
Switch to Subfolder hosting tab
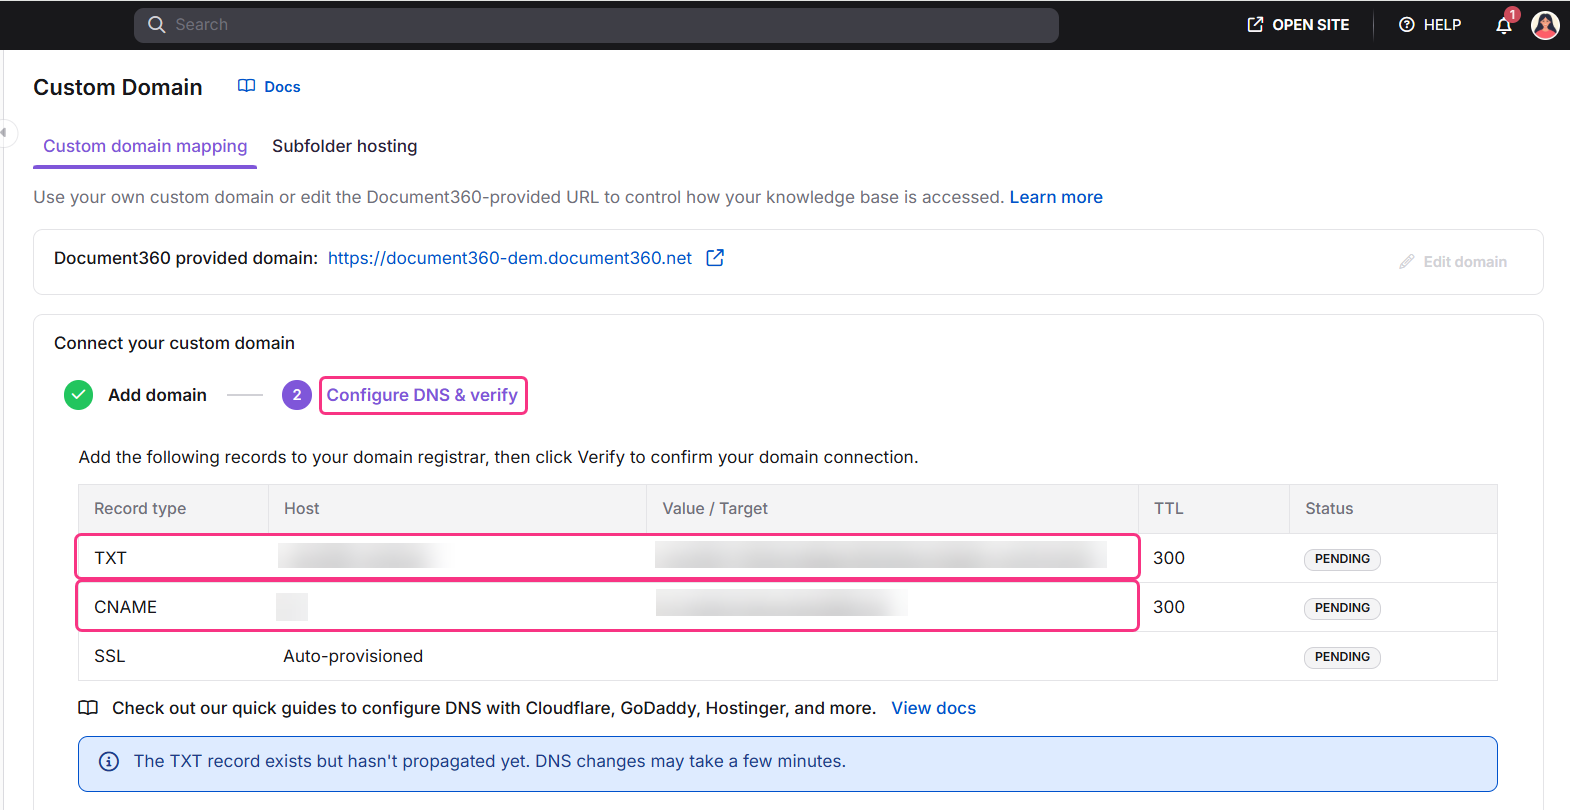[x=345, y=146]
